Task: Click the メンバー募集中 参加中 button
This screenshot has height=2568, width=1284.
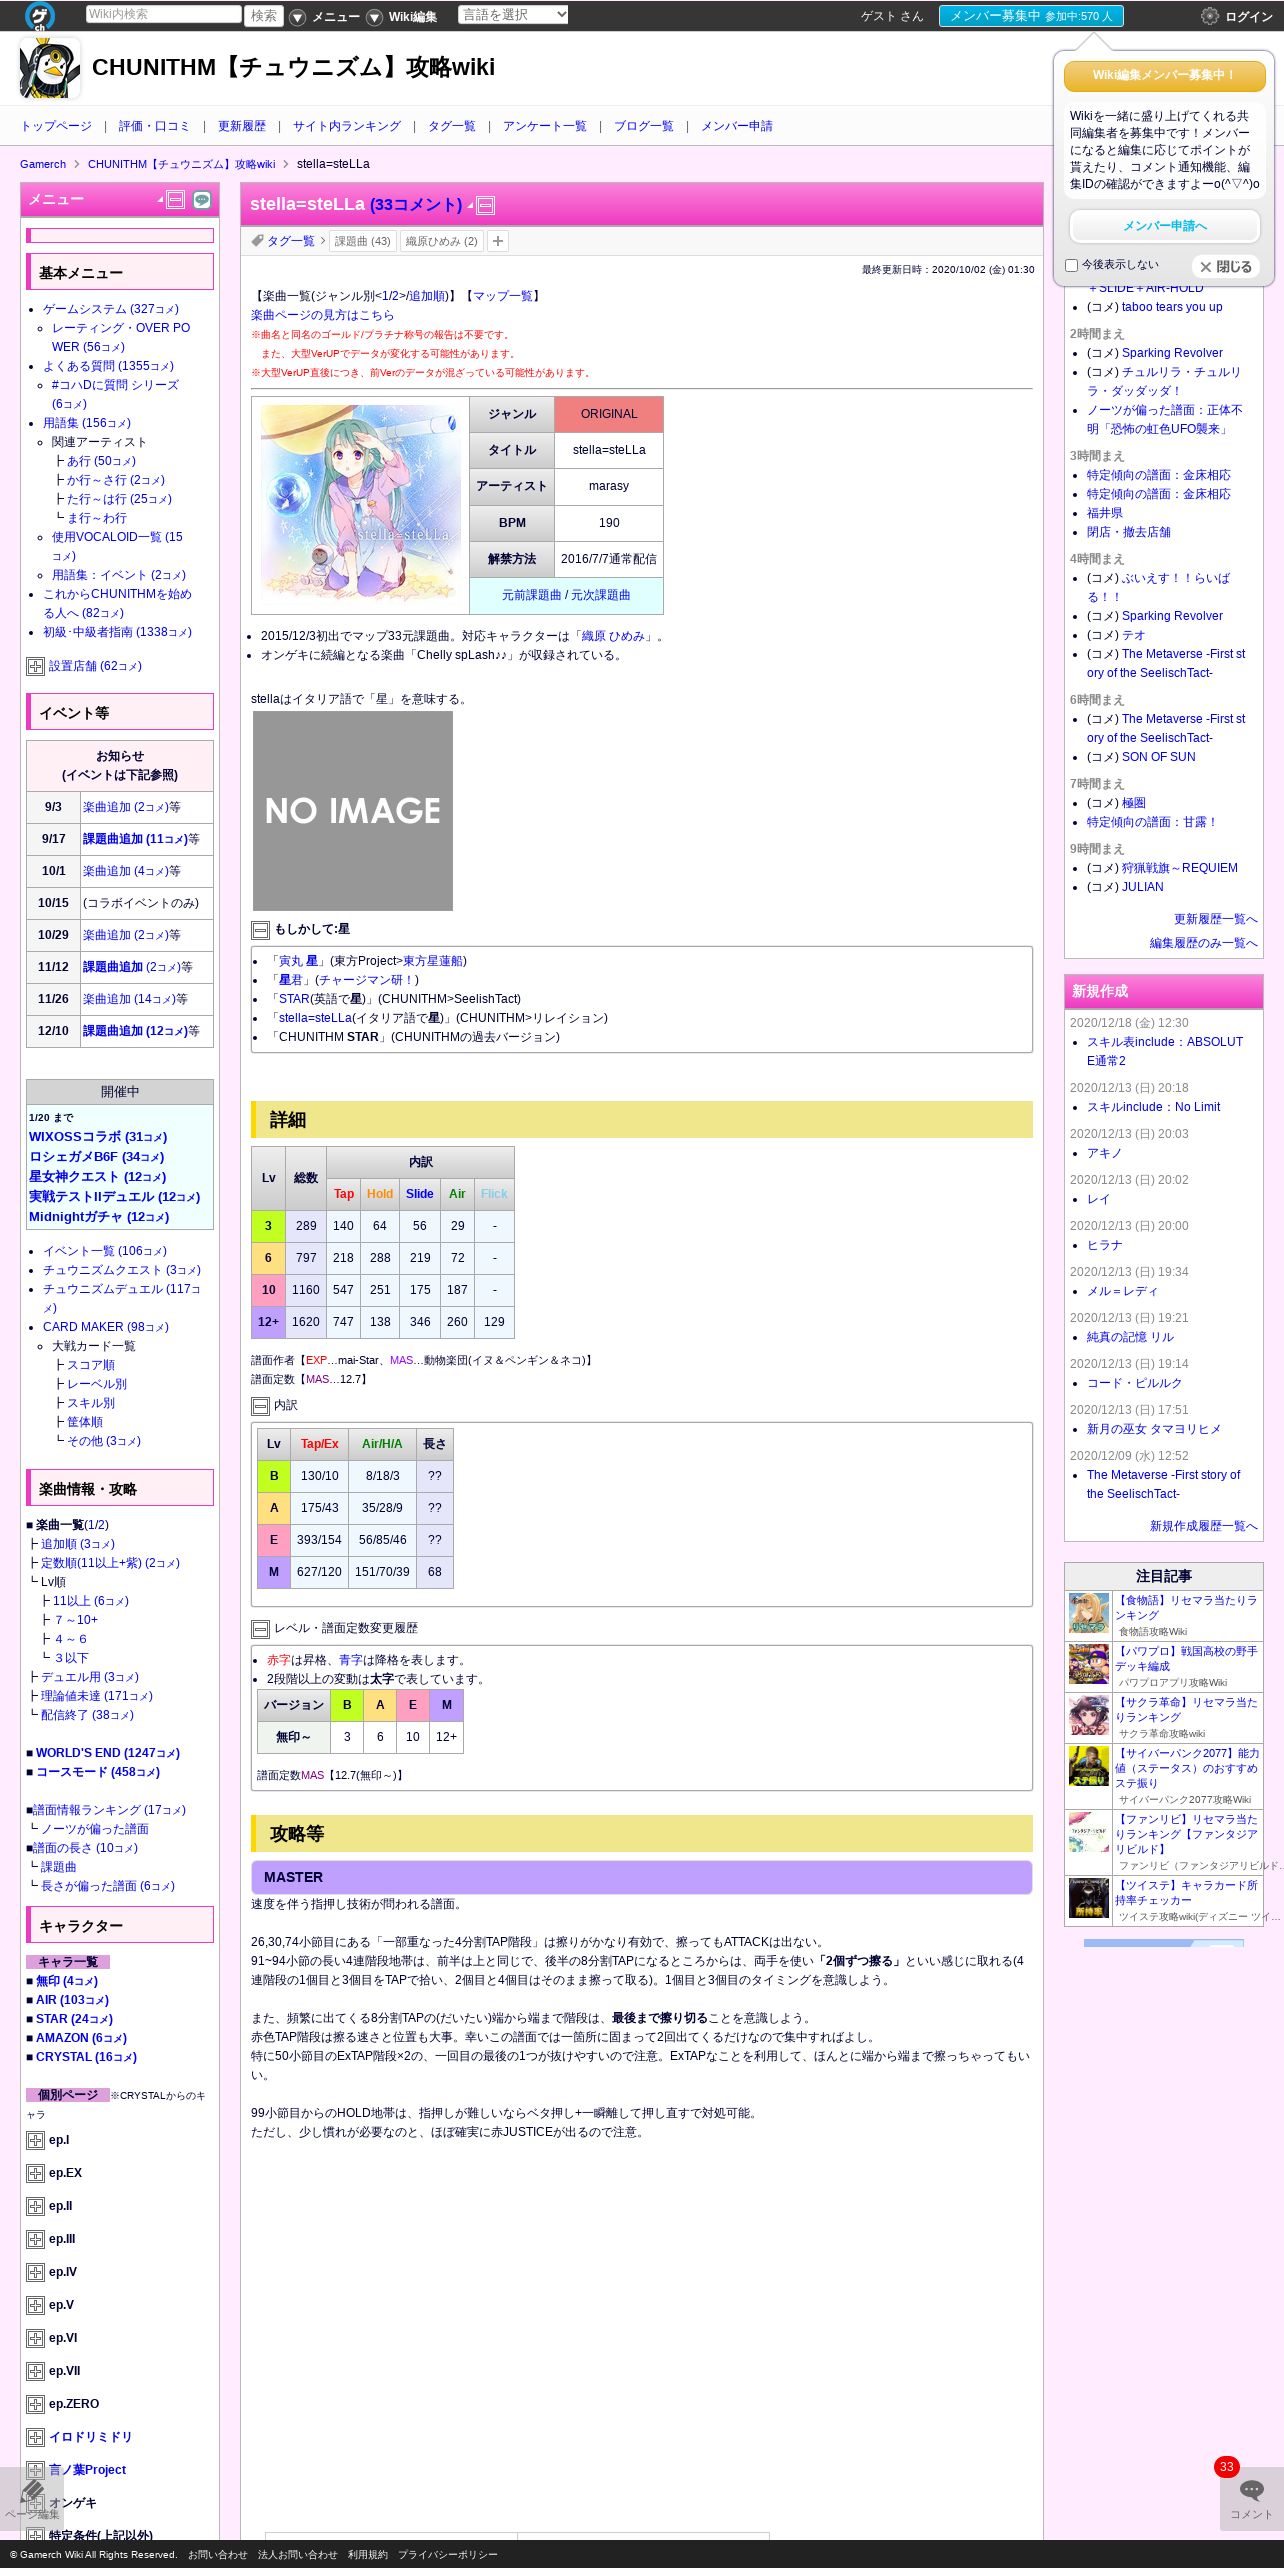Action: (x=1031, y=16)
